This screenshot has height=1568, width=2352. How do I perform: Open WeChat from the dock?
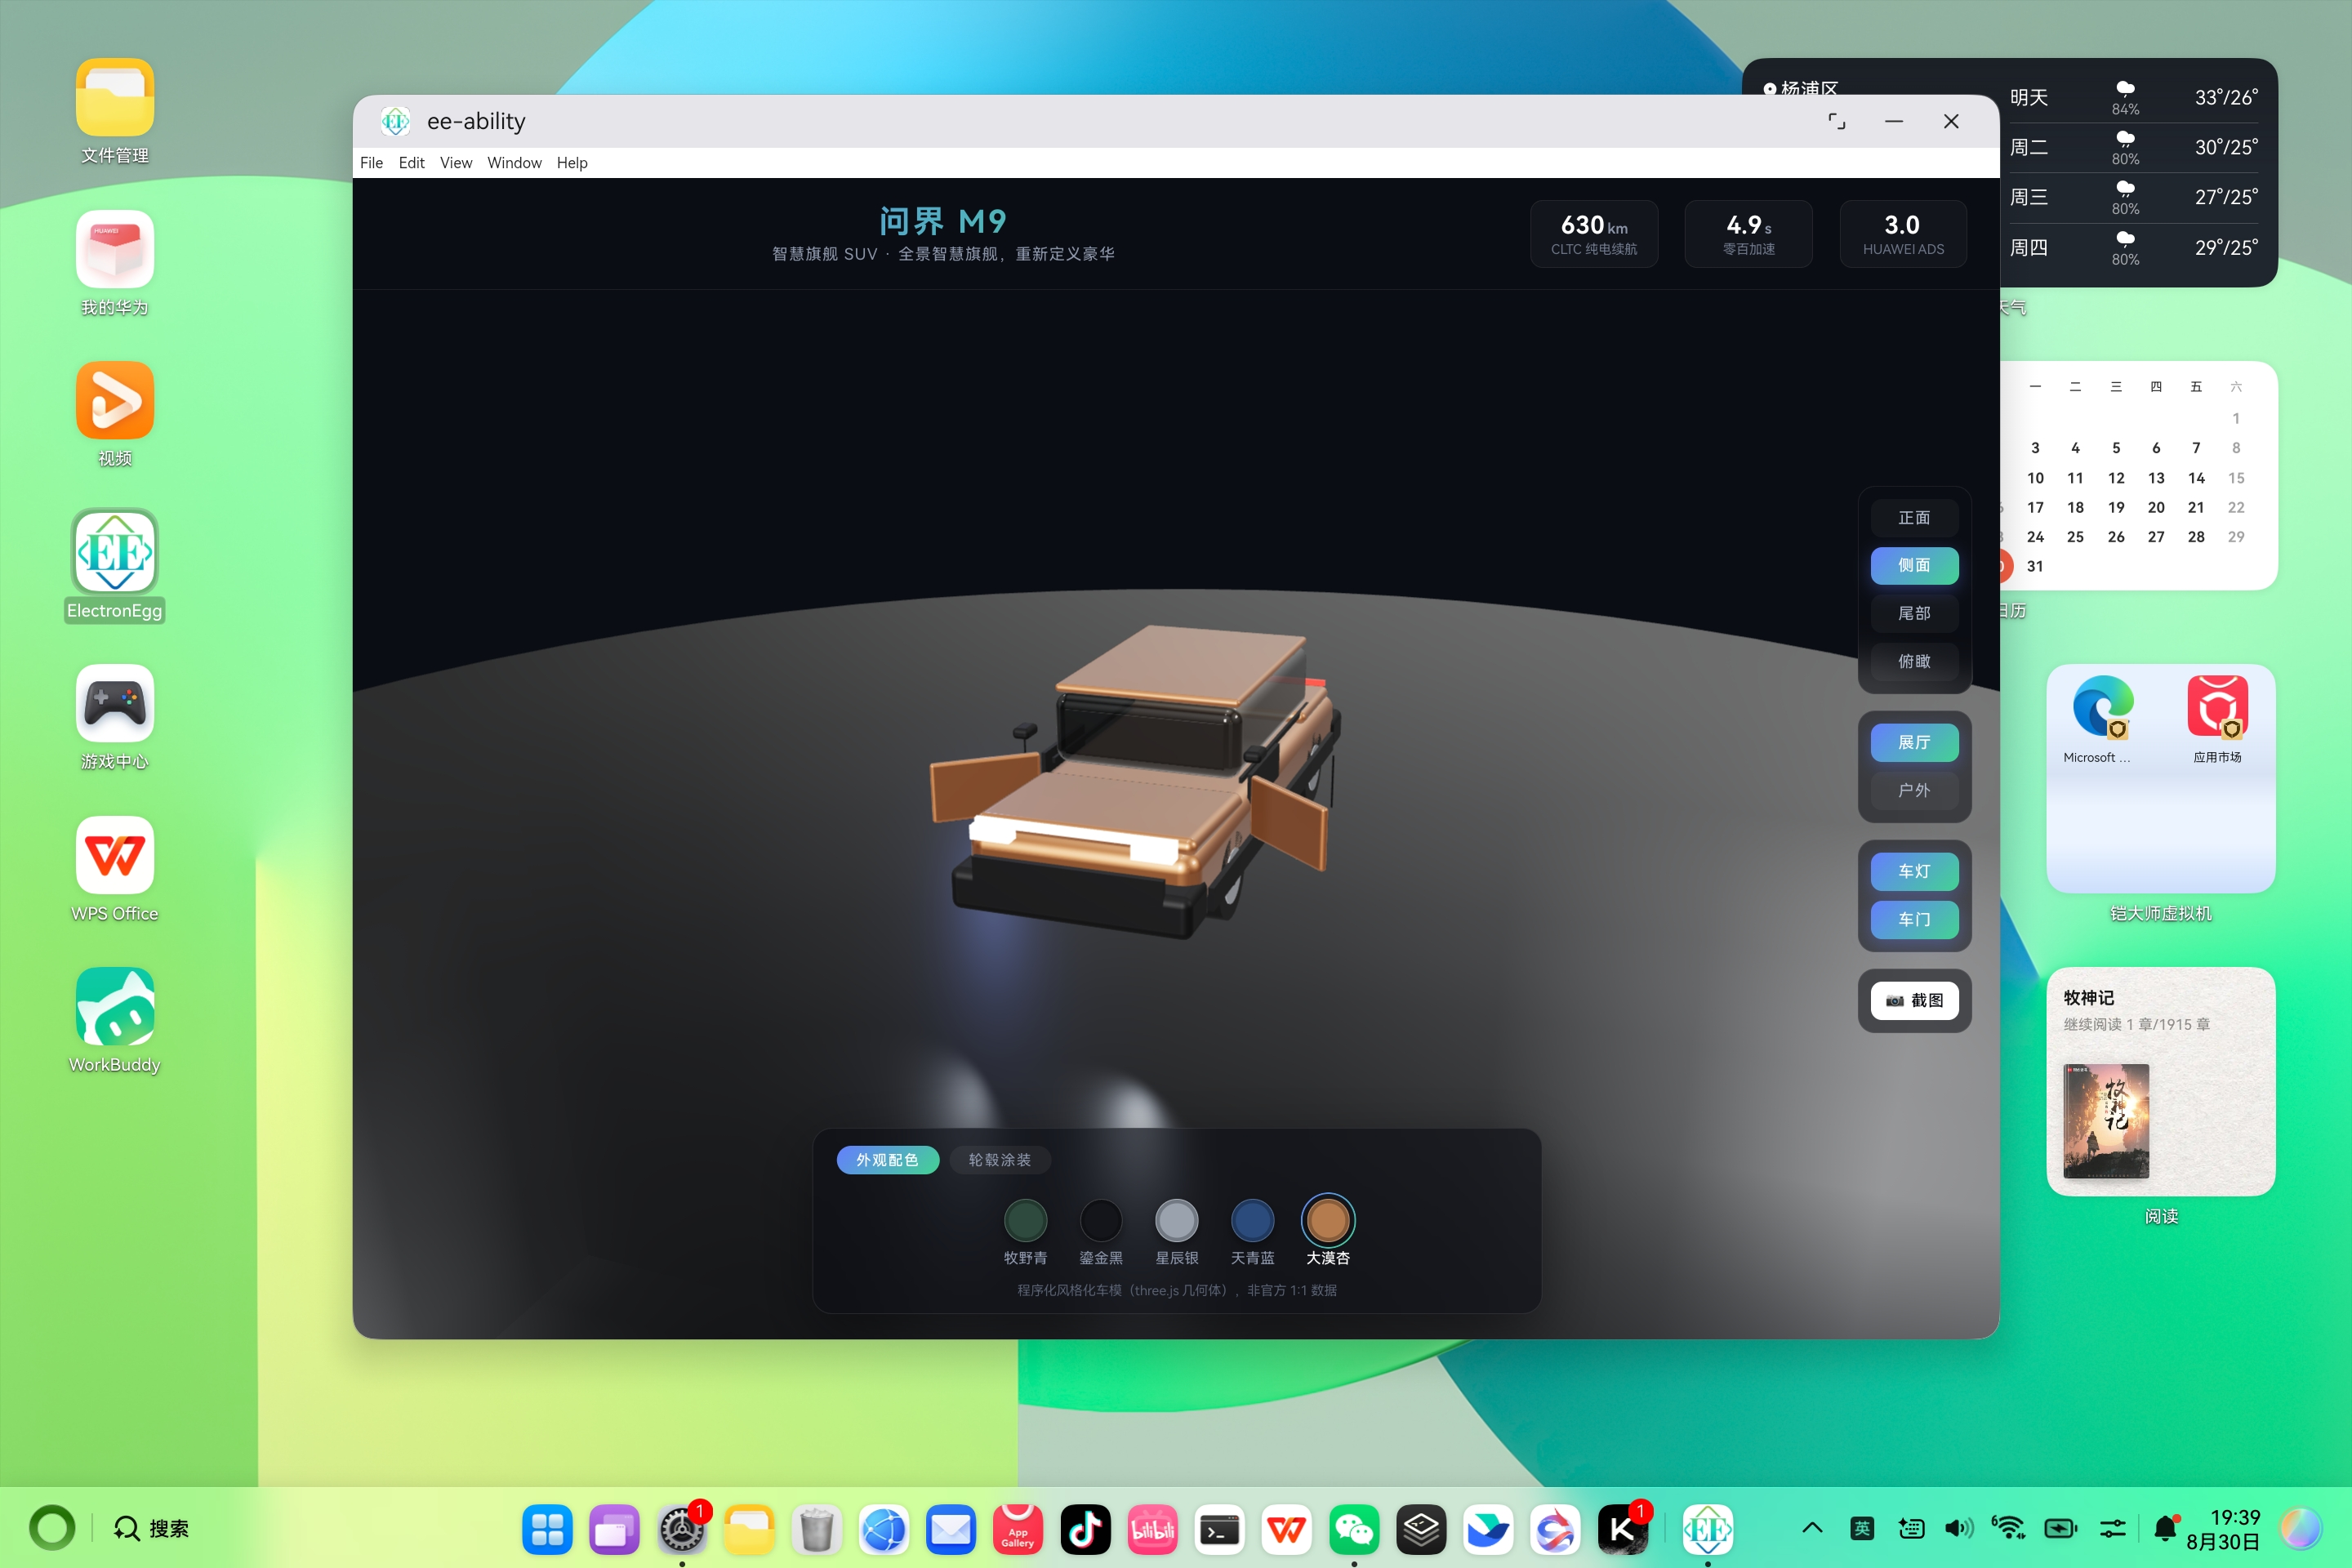point(1354,1529)
